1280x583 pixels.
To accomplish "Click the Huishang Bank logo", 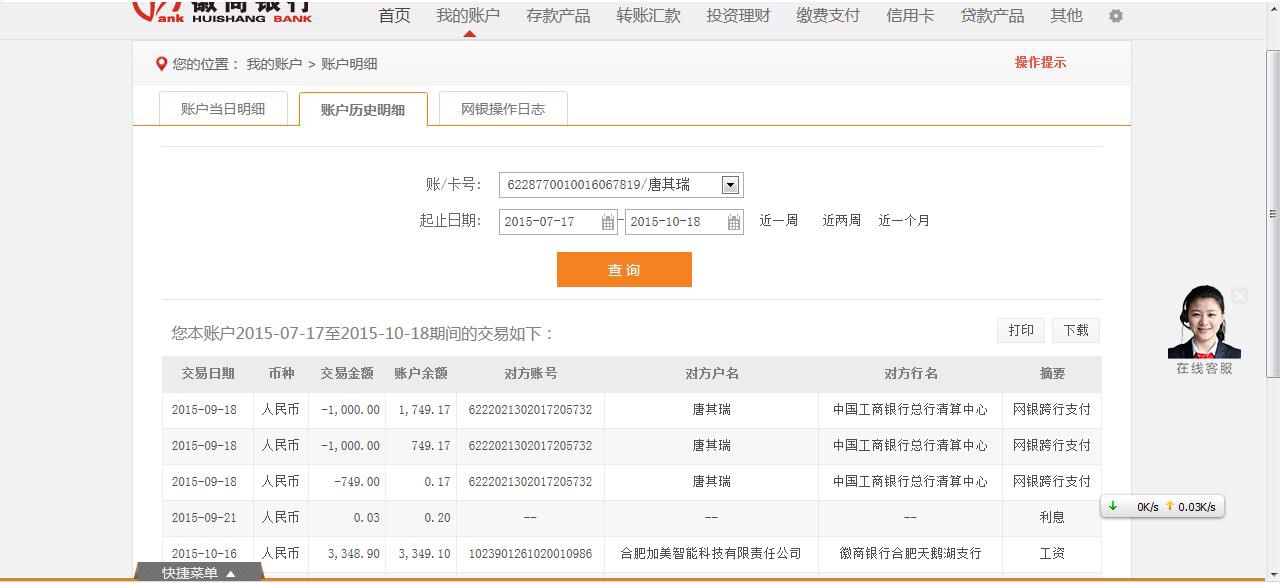I will 223,11.
